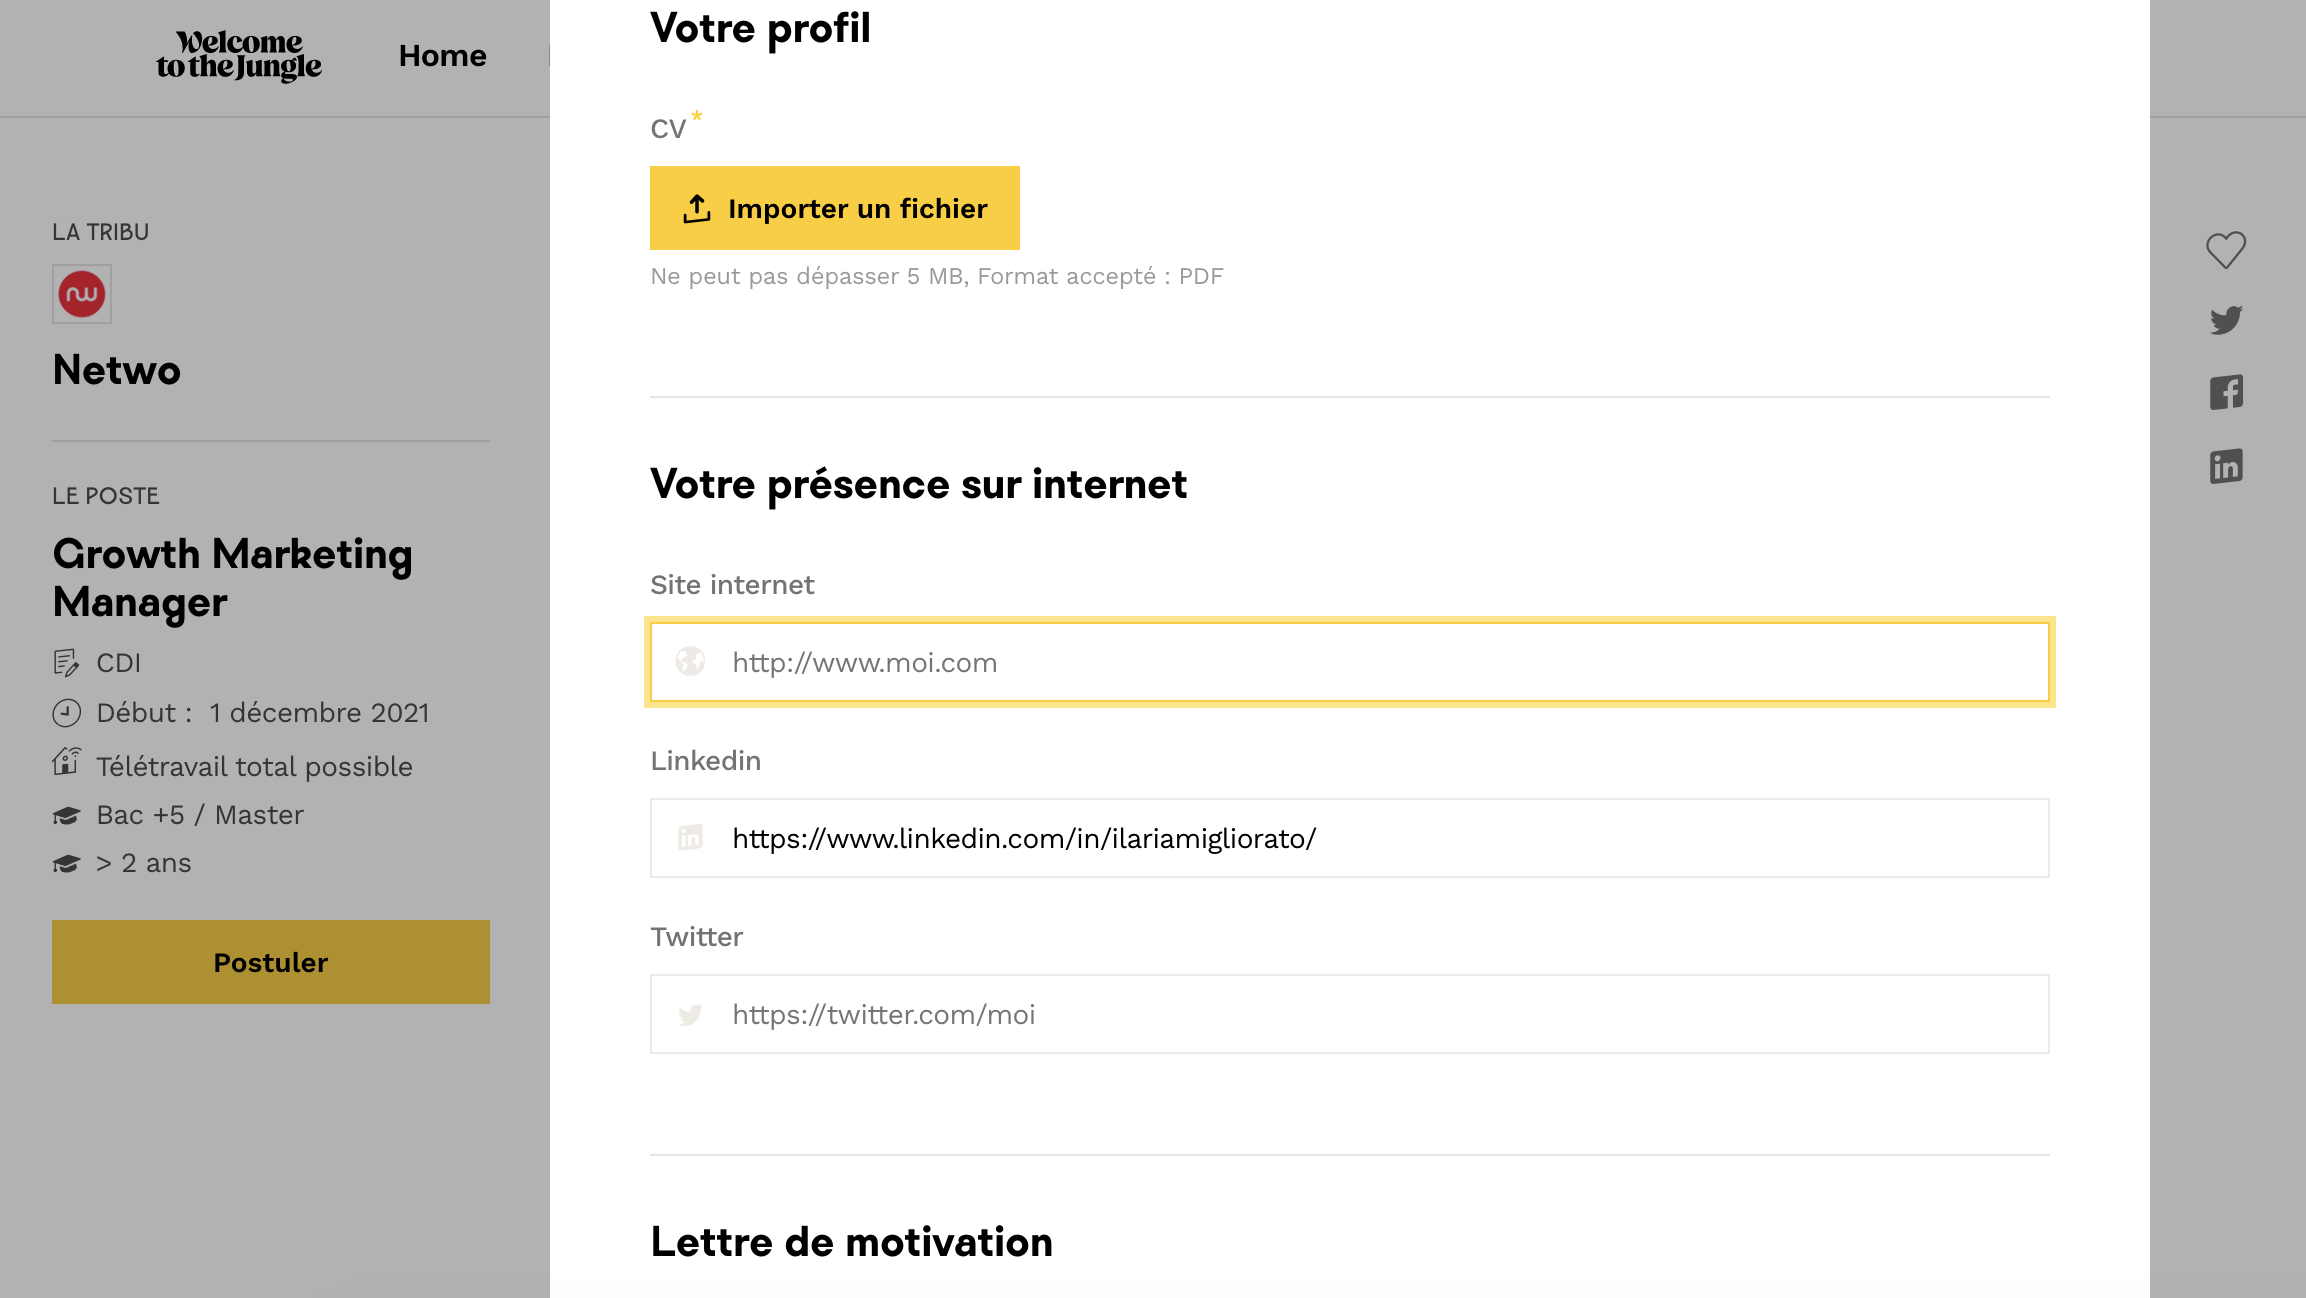Screen dimensions: 2306x1298
Task: Click the Welcome to the Jungle logo
Action: pos(239,56)
